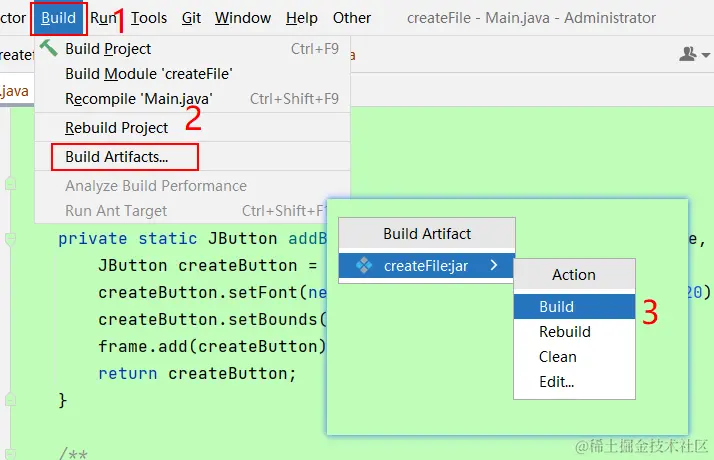Image resolution: width=714 pixels, height=460 pixels.
Task: Click the user account icon
Action: coord(688,54)
